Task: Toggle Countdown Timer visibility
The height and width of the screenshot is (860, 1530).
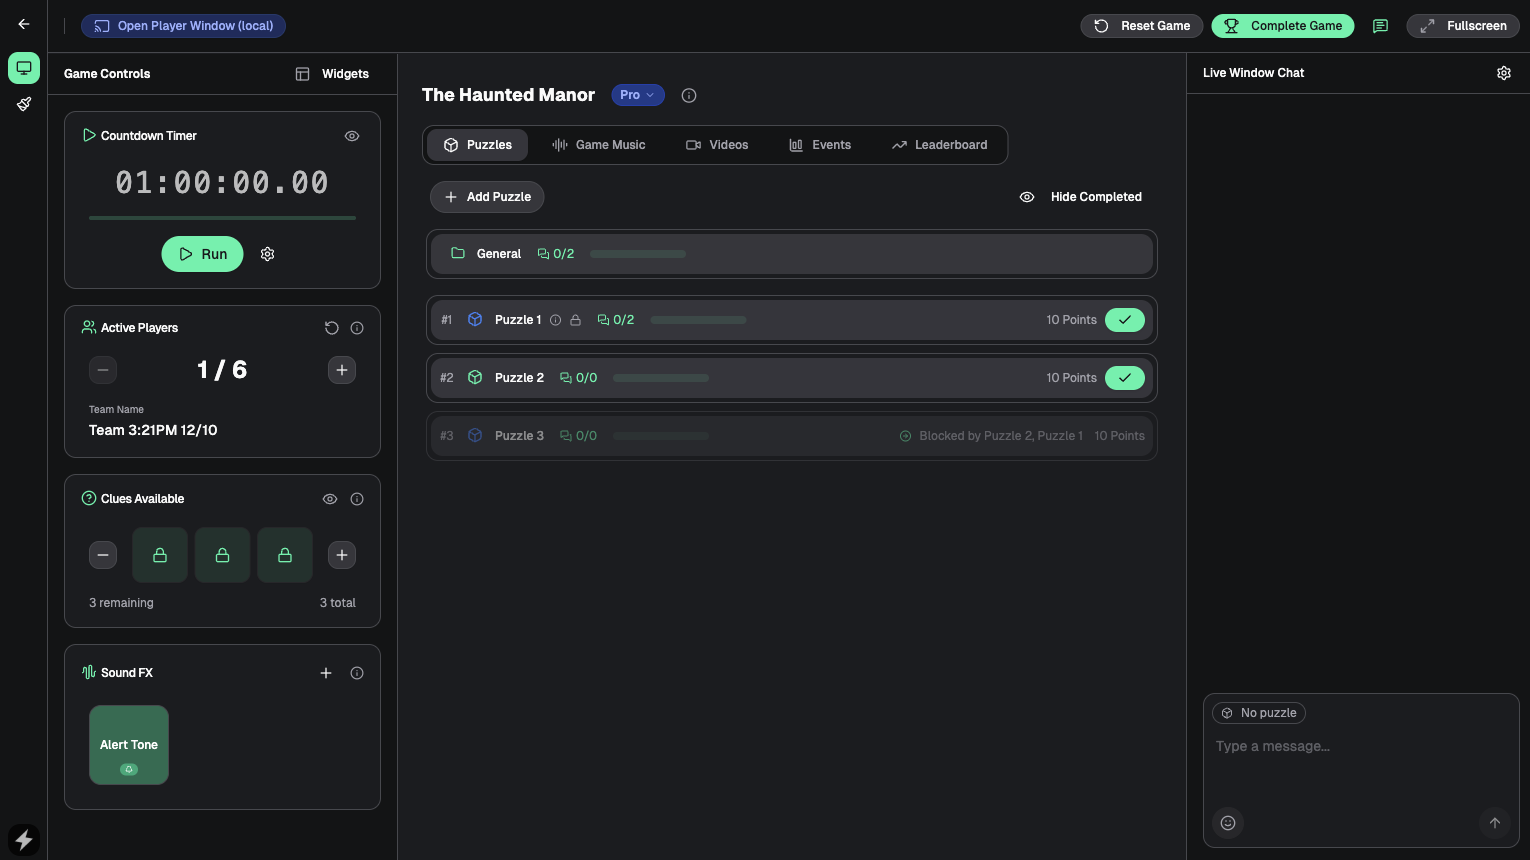Action: [352, 136]
